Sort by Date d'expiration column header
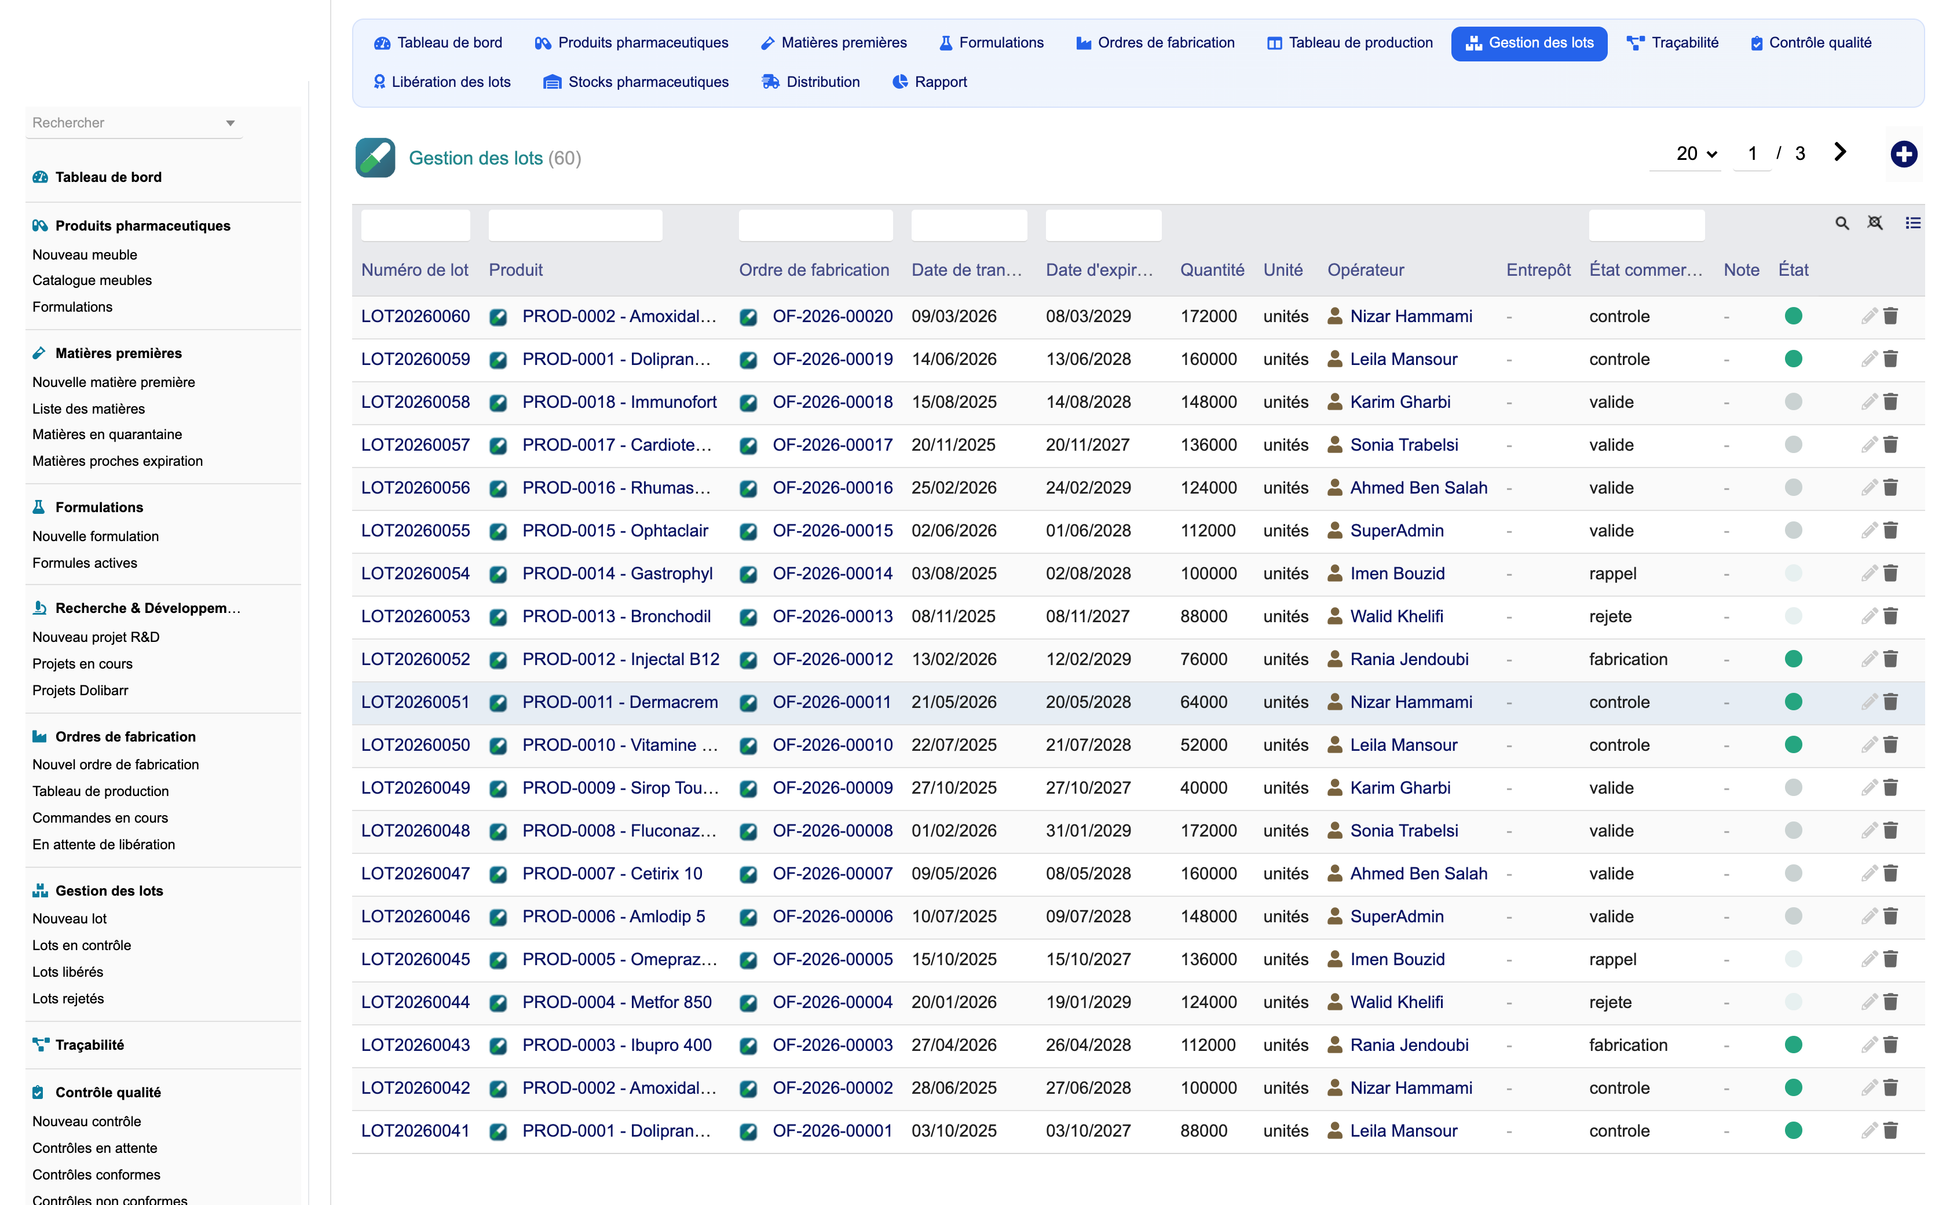The image size is (1946, 1205). point(1099,270)
